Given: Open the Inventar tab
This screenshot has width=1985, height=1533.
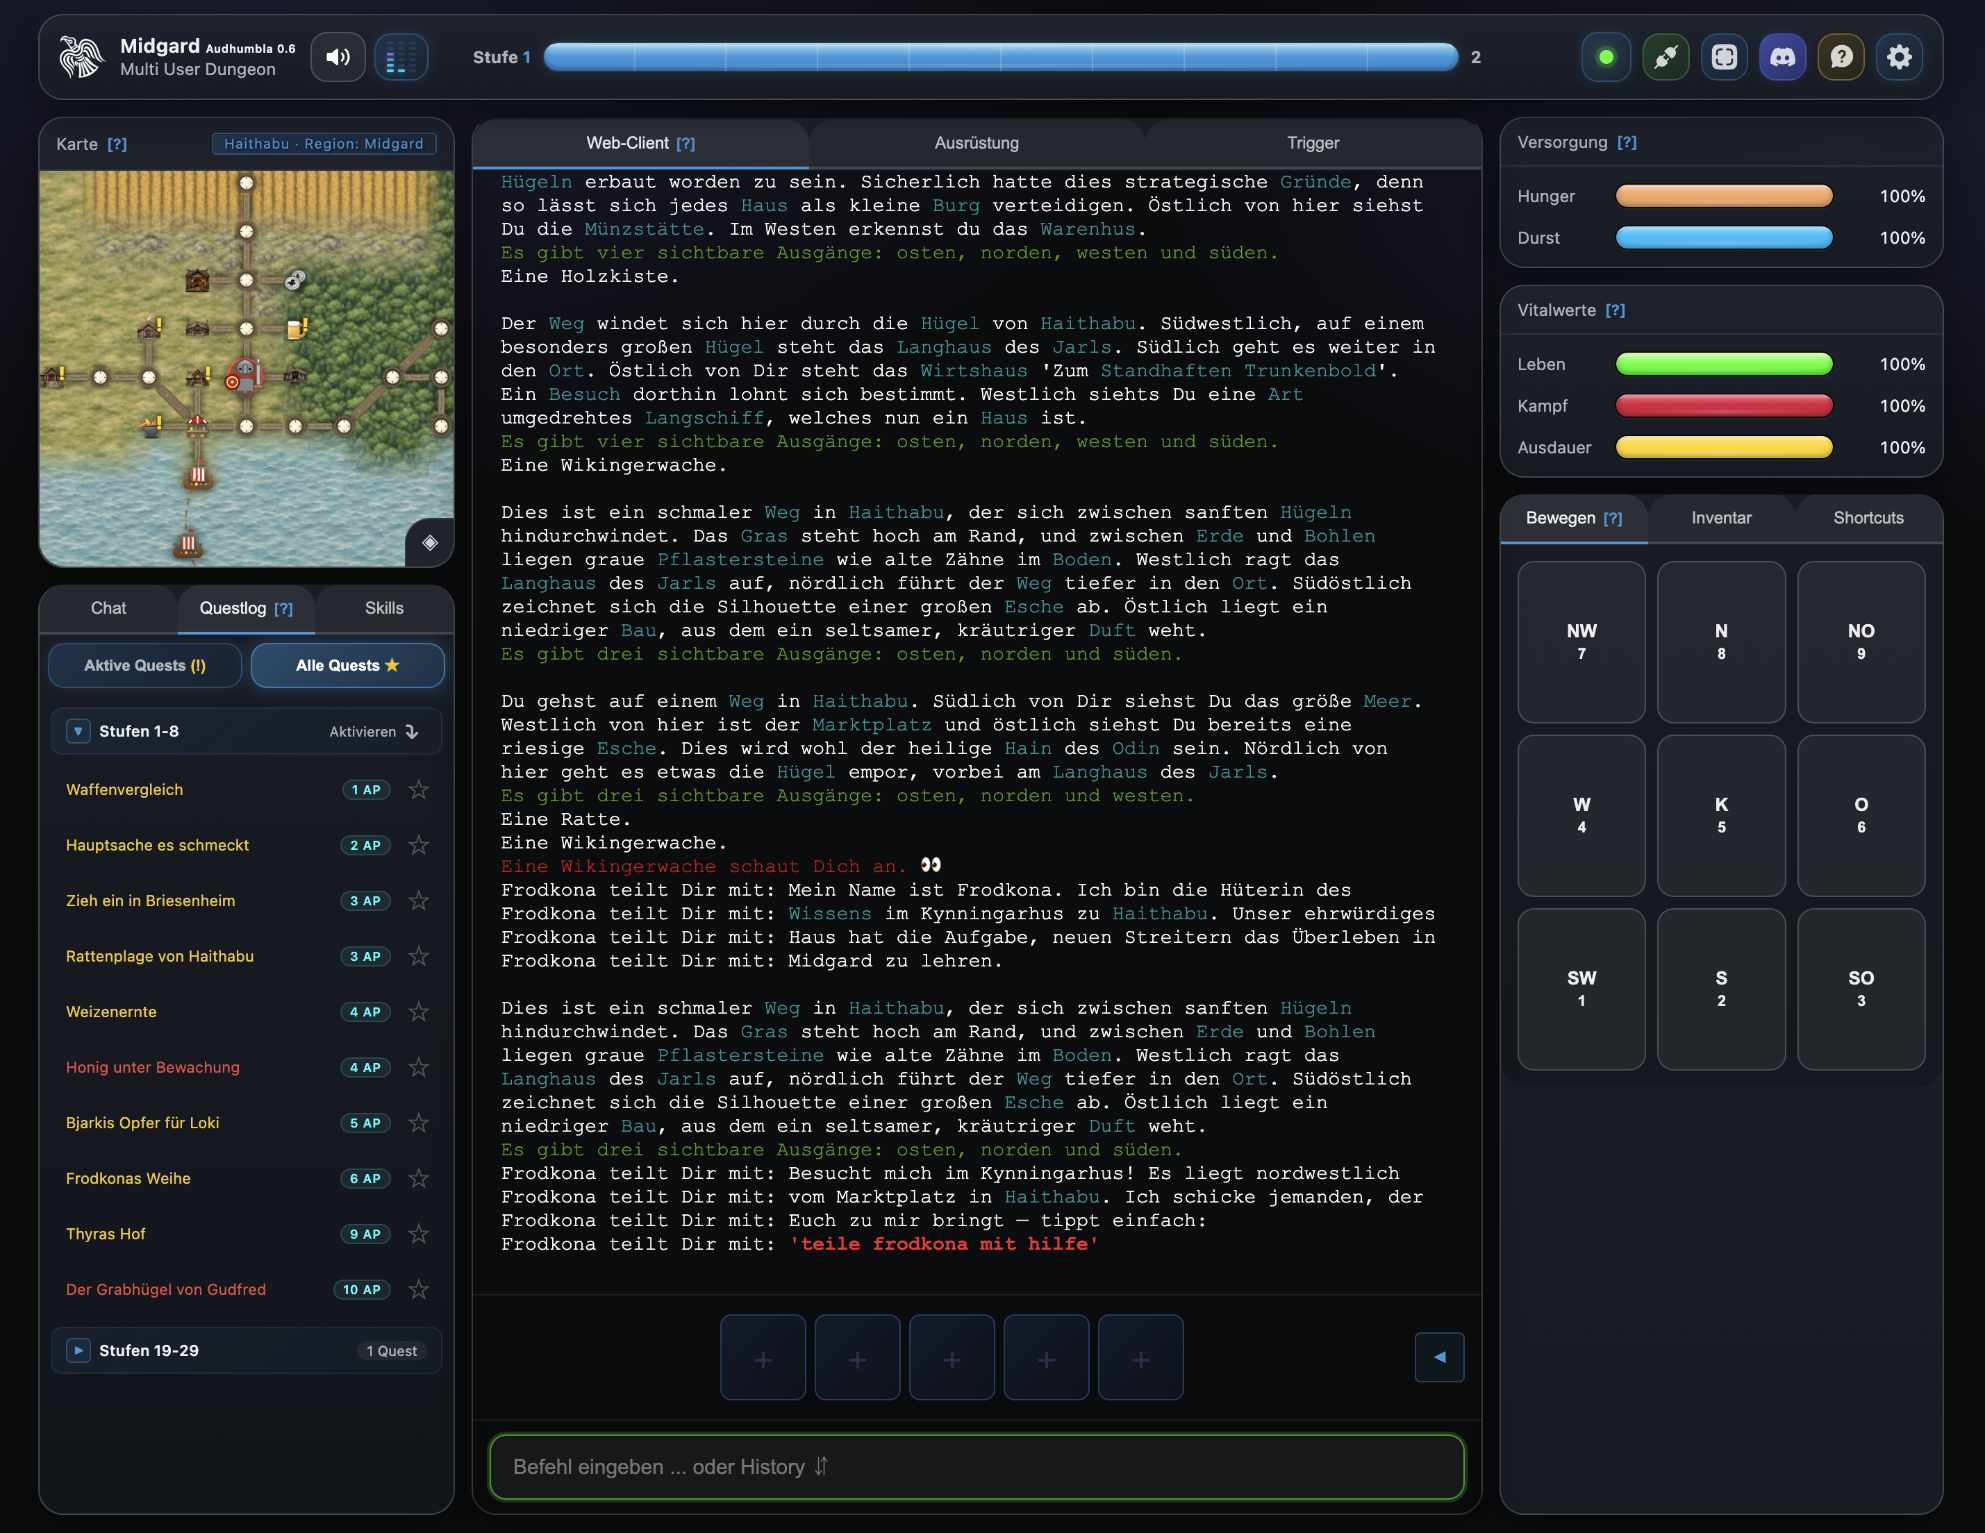Looking at the screenshot, I should (x=1720, y=518).
